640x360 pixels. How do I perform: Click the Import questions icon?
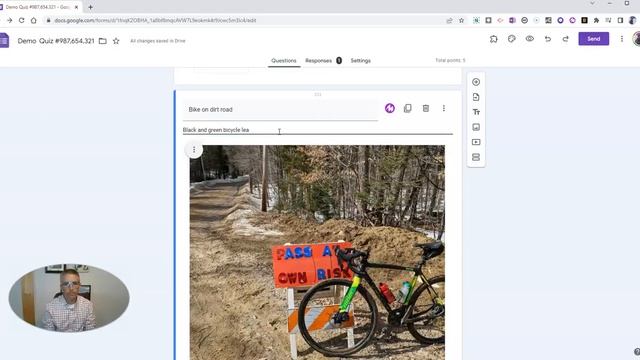point(476,97)
